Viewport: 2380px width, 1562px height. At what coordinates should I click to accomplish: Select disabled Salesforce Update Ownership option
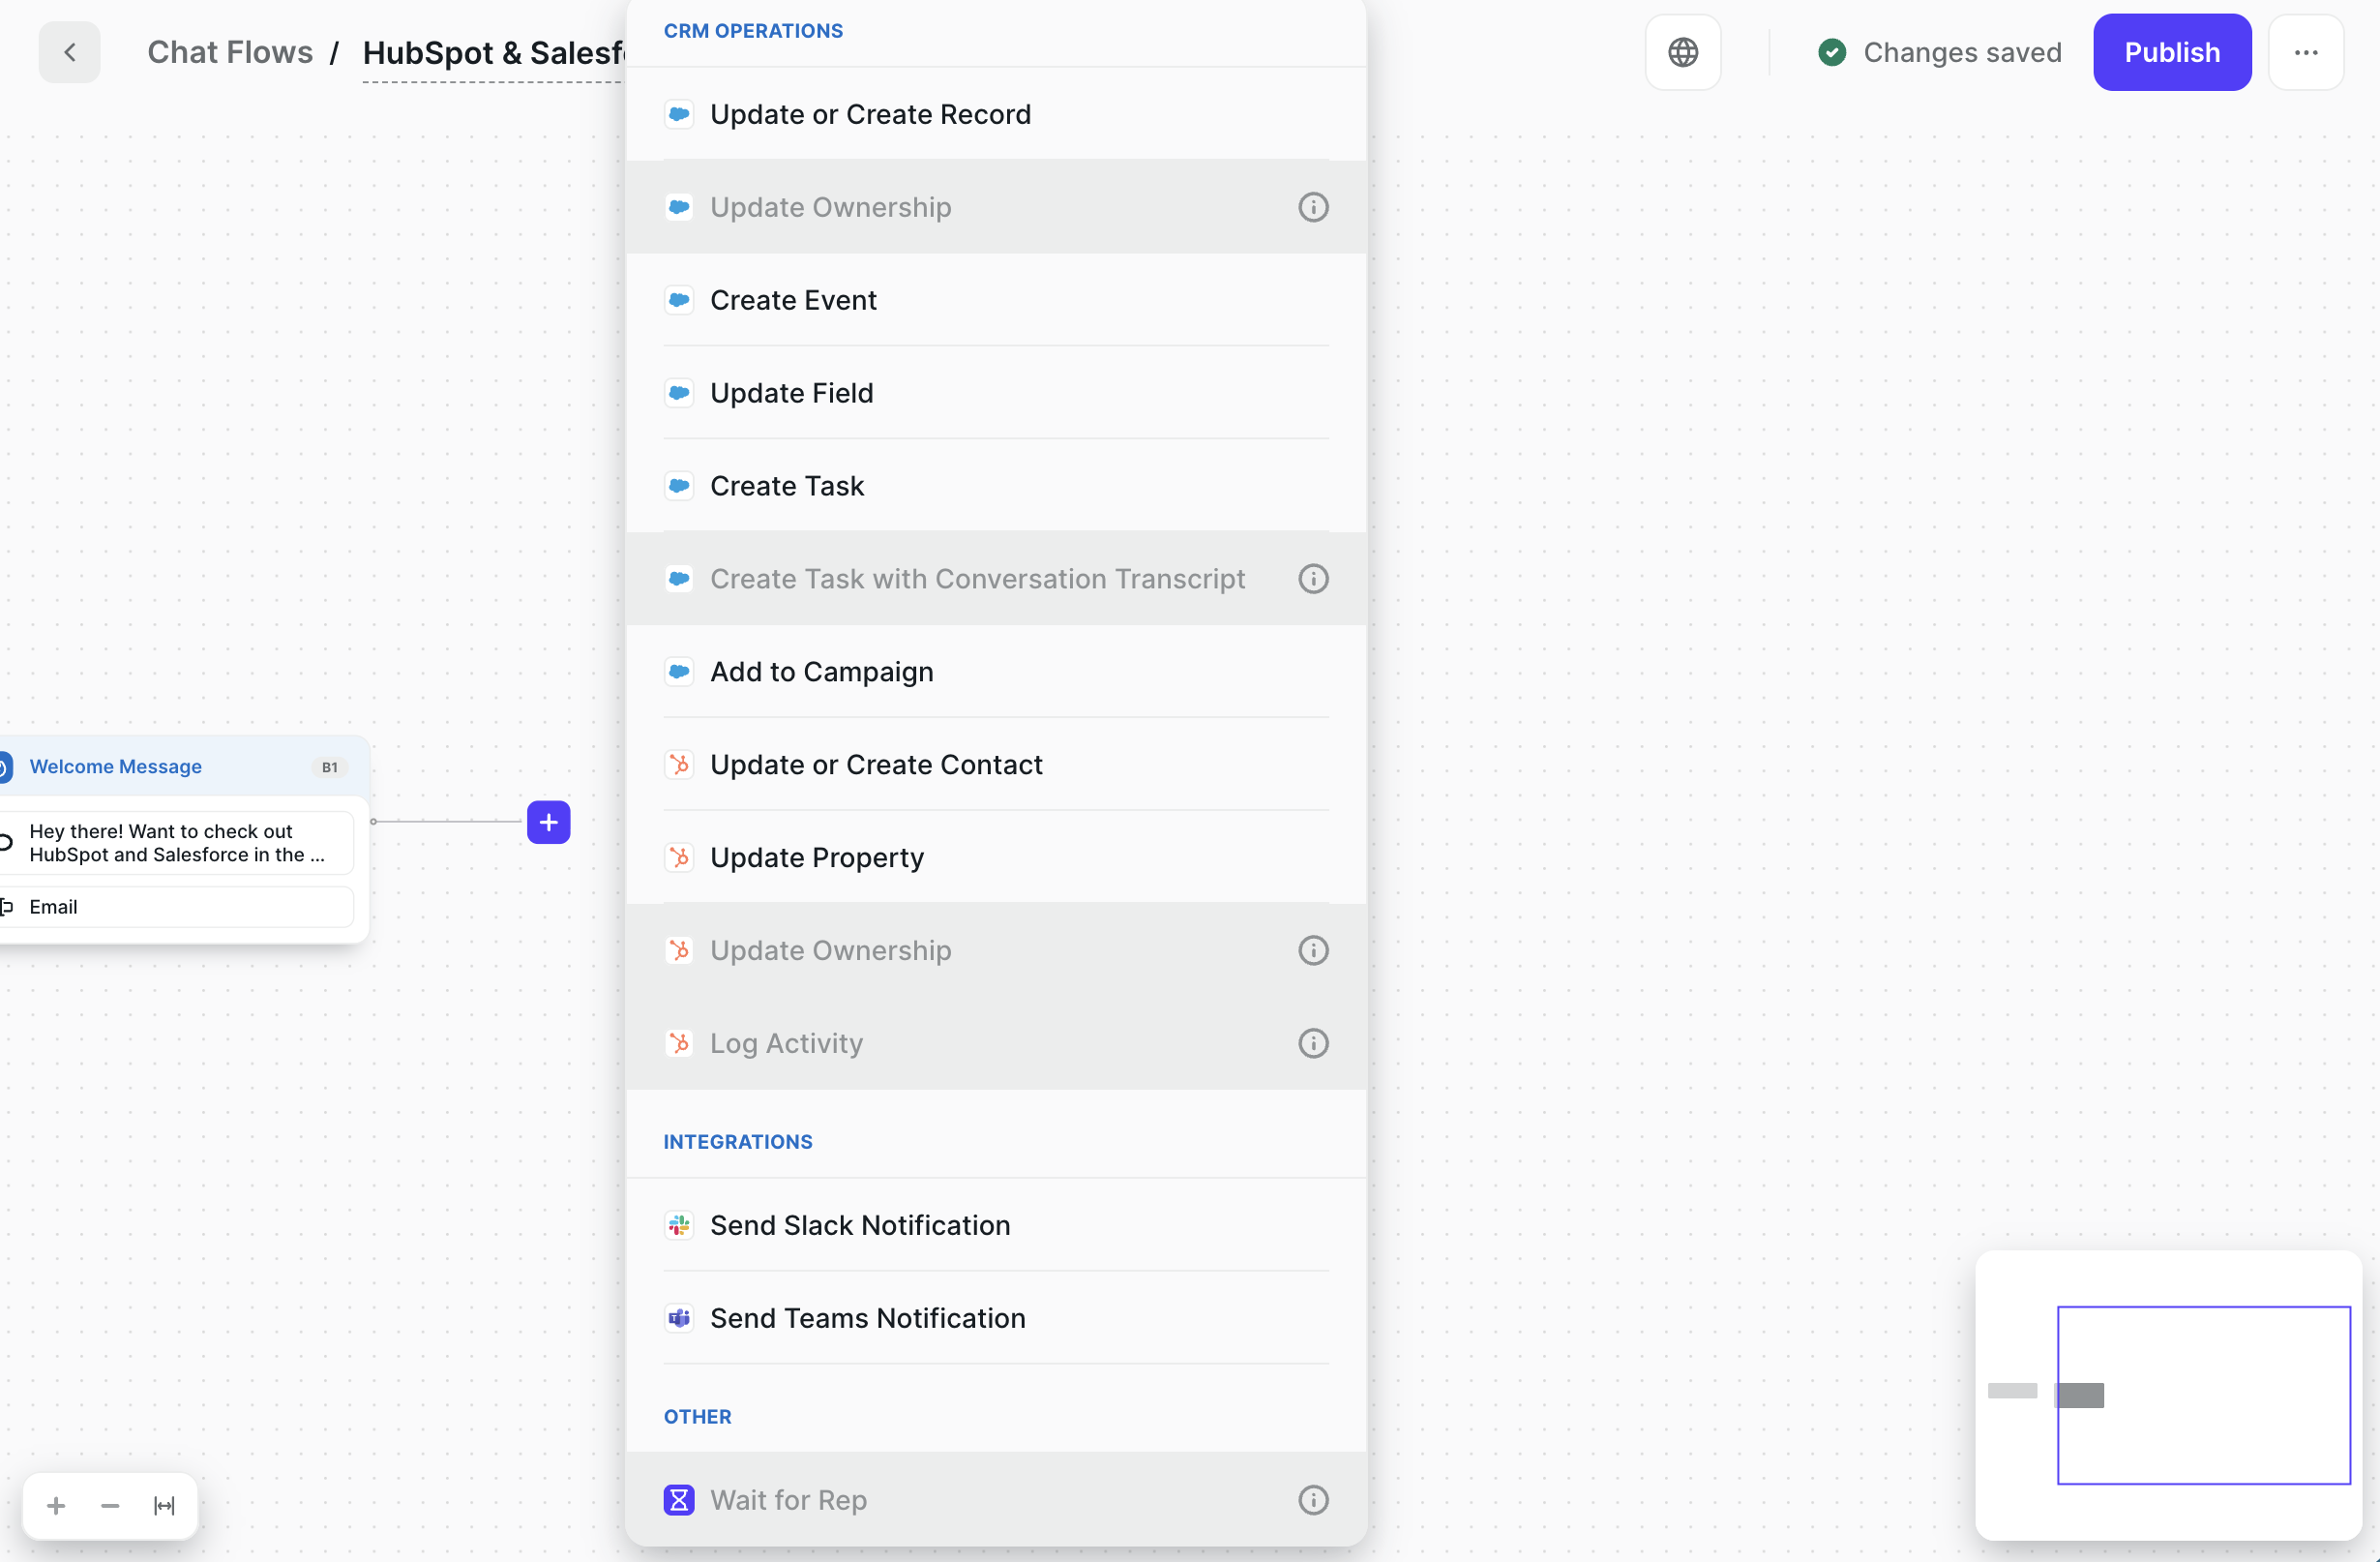coord(996,207)
